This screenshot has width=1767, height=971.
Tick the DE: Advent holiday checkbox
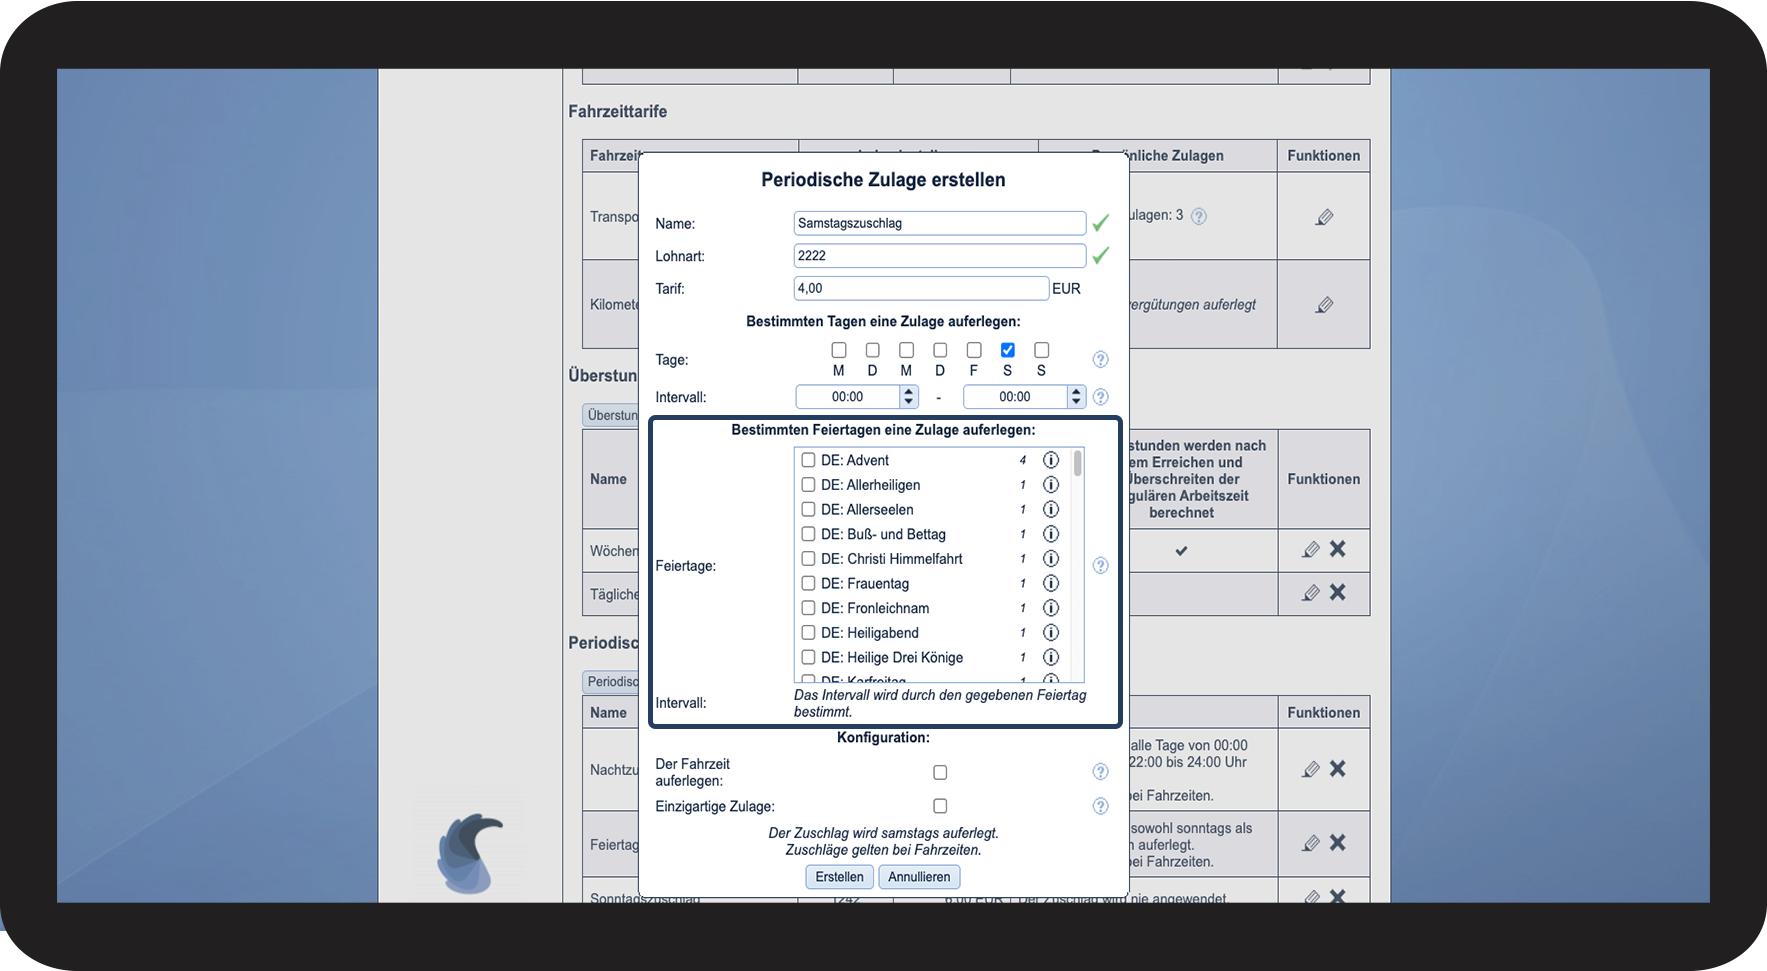coord(808,460)
